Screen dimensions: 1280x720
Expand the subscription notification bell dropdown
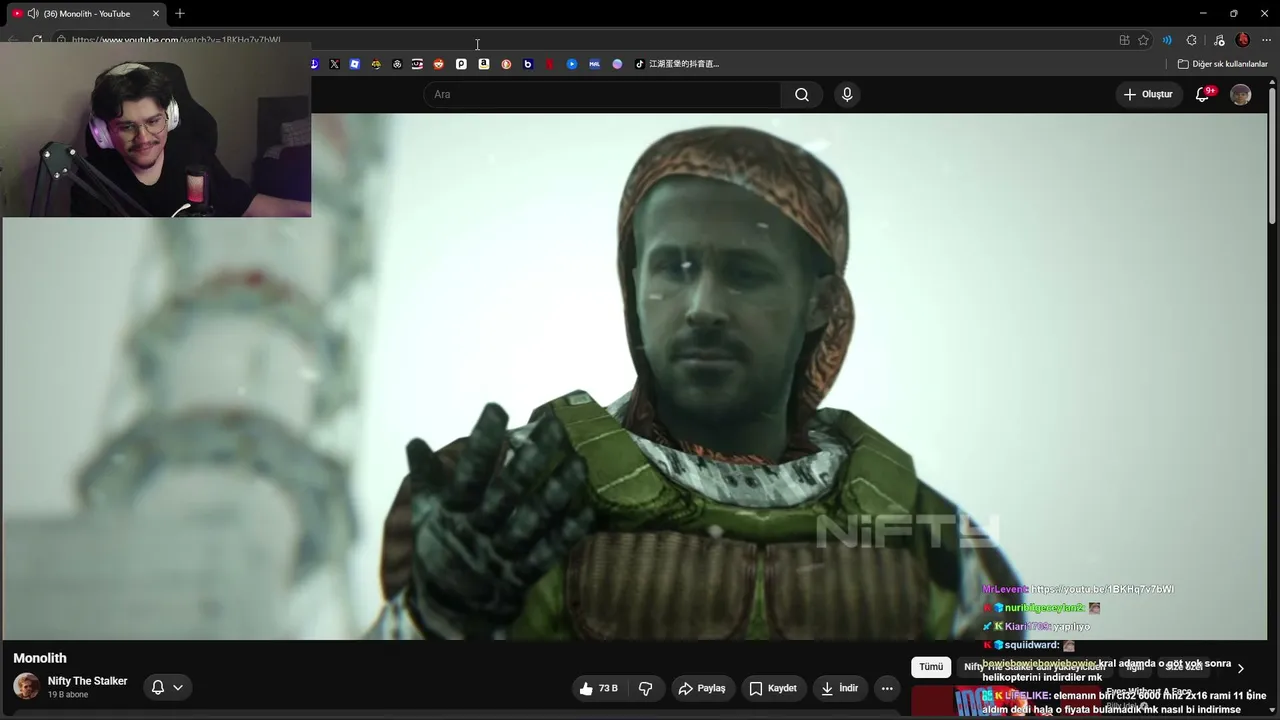167,687
